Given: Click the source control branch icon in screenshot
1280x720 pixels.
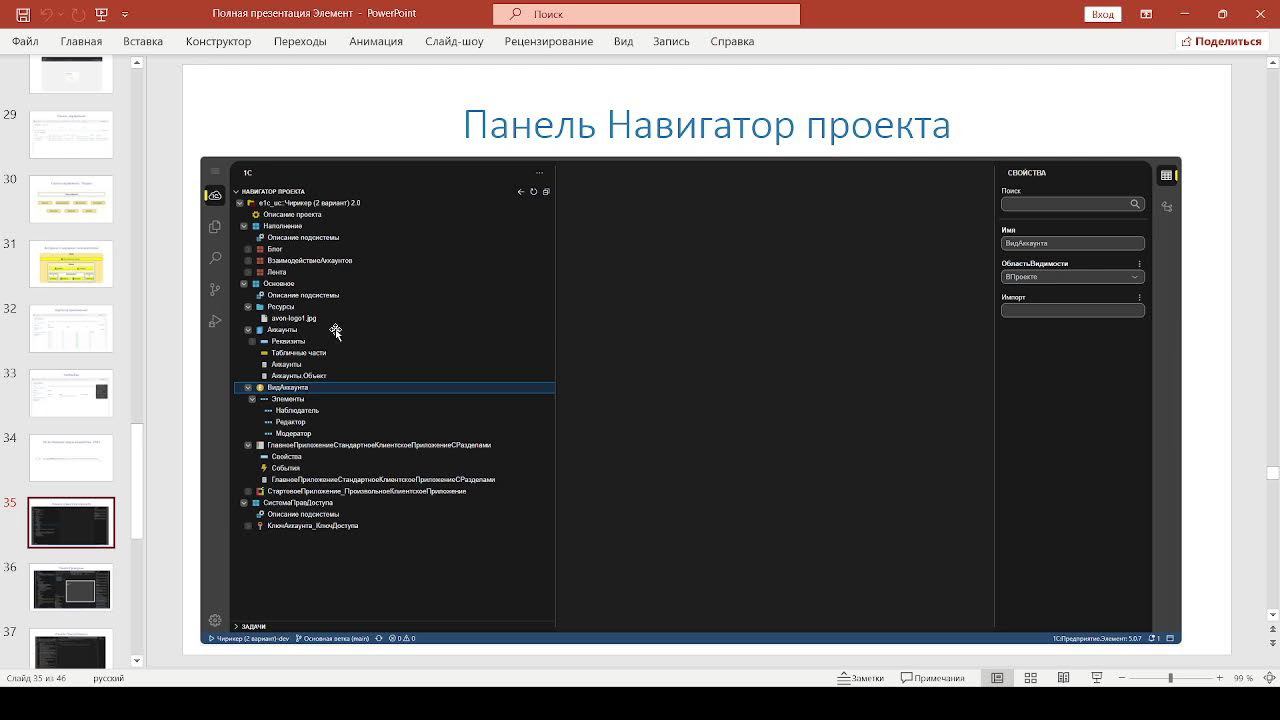Looking at the screenshot, I should pos(215,290).
